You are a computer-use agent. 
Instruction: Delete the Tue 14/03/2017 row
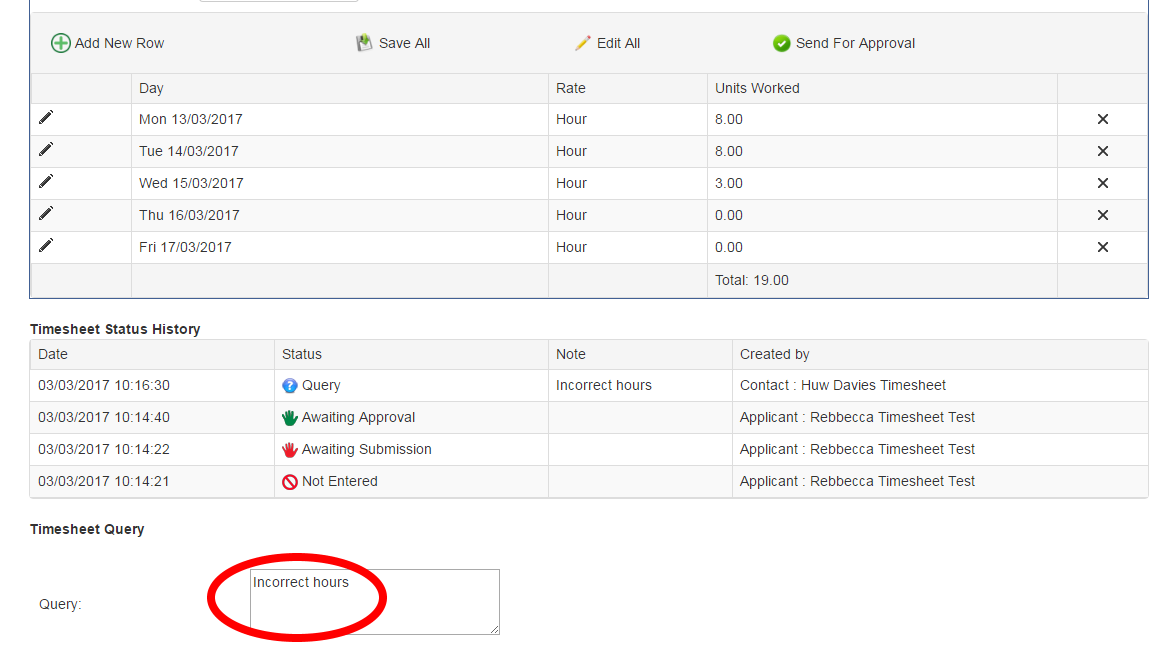[x=1103, y=151]
